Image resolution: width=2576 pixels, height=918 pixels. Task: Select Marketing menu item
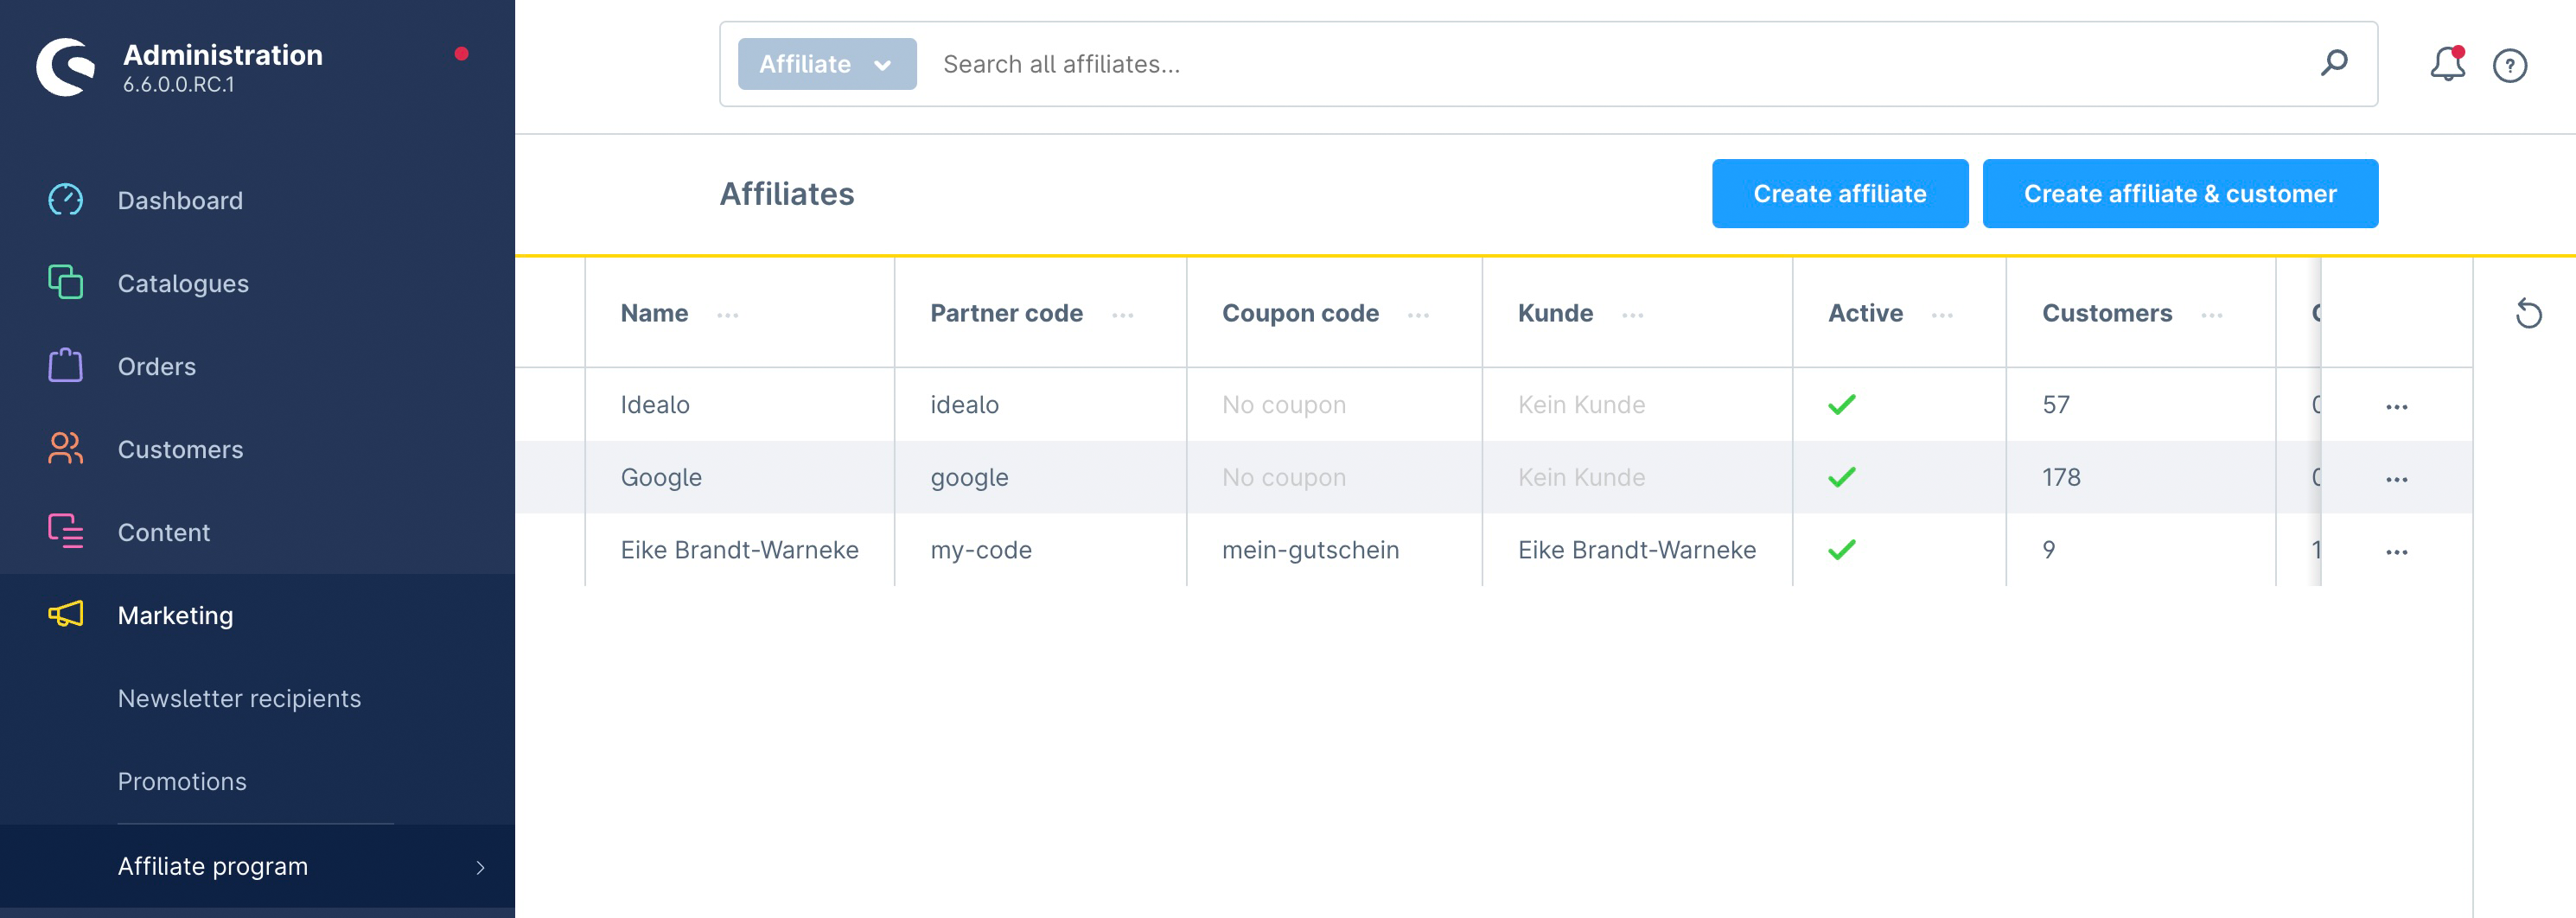[175, 615]
